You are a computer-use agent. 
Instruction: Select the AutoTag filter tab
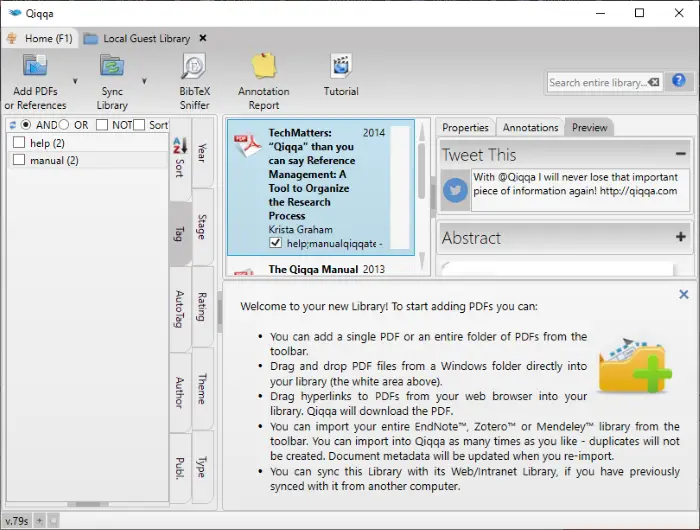(x=180, y=309)
